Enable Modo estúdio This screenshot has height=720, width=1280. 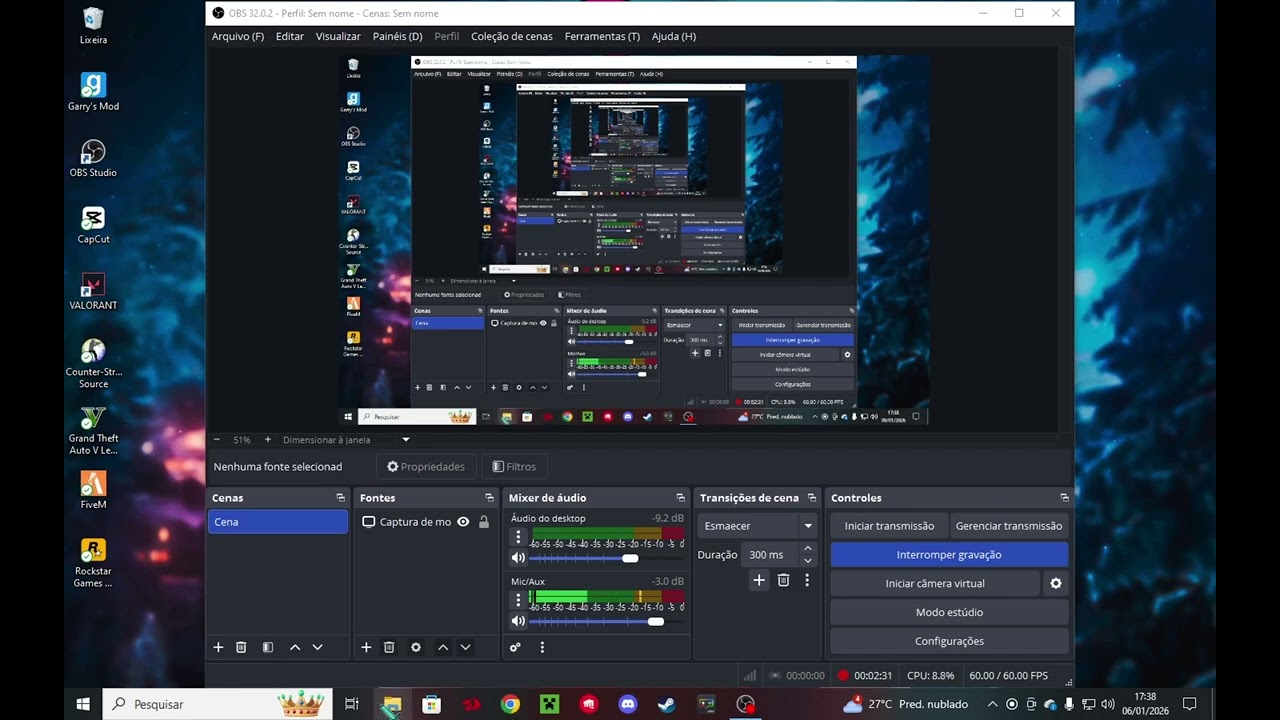click(949, 612)
